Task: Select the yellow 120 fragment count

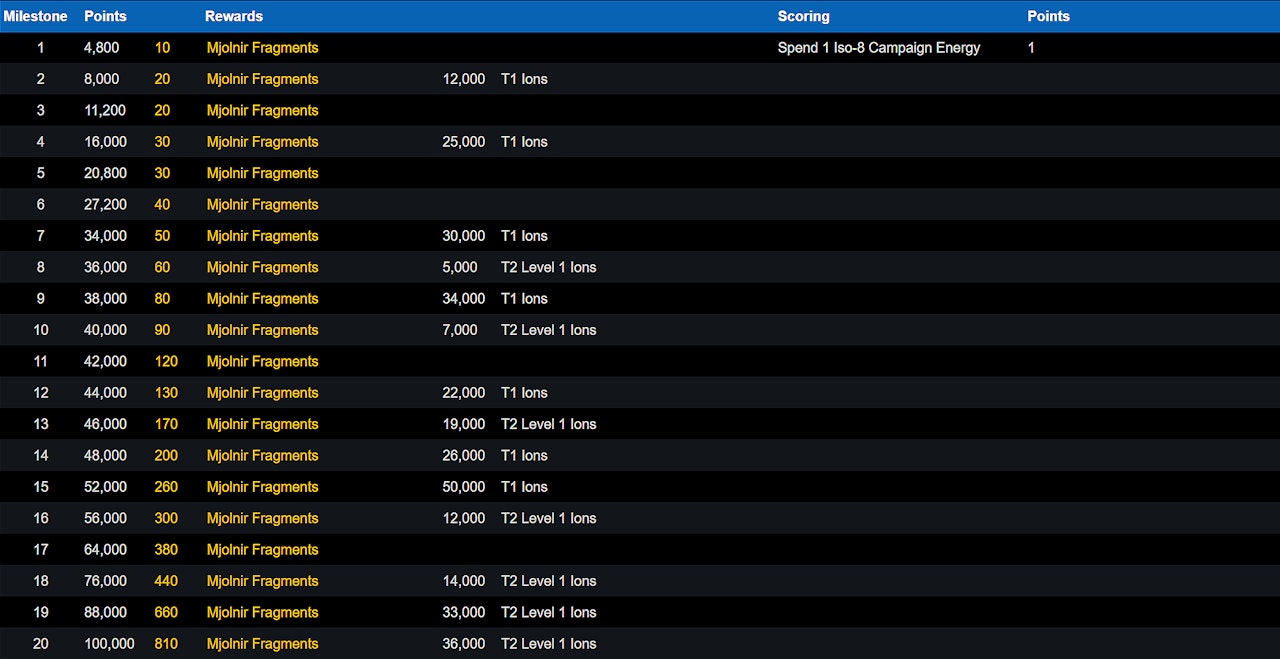Action: click(x=166, y=361)
